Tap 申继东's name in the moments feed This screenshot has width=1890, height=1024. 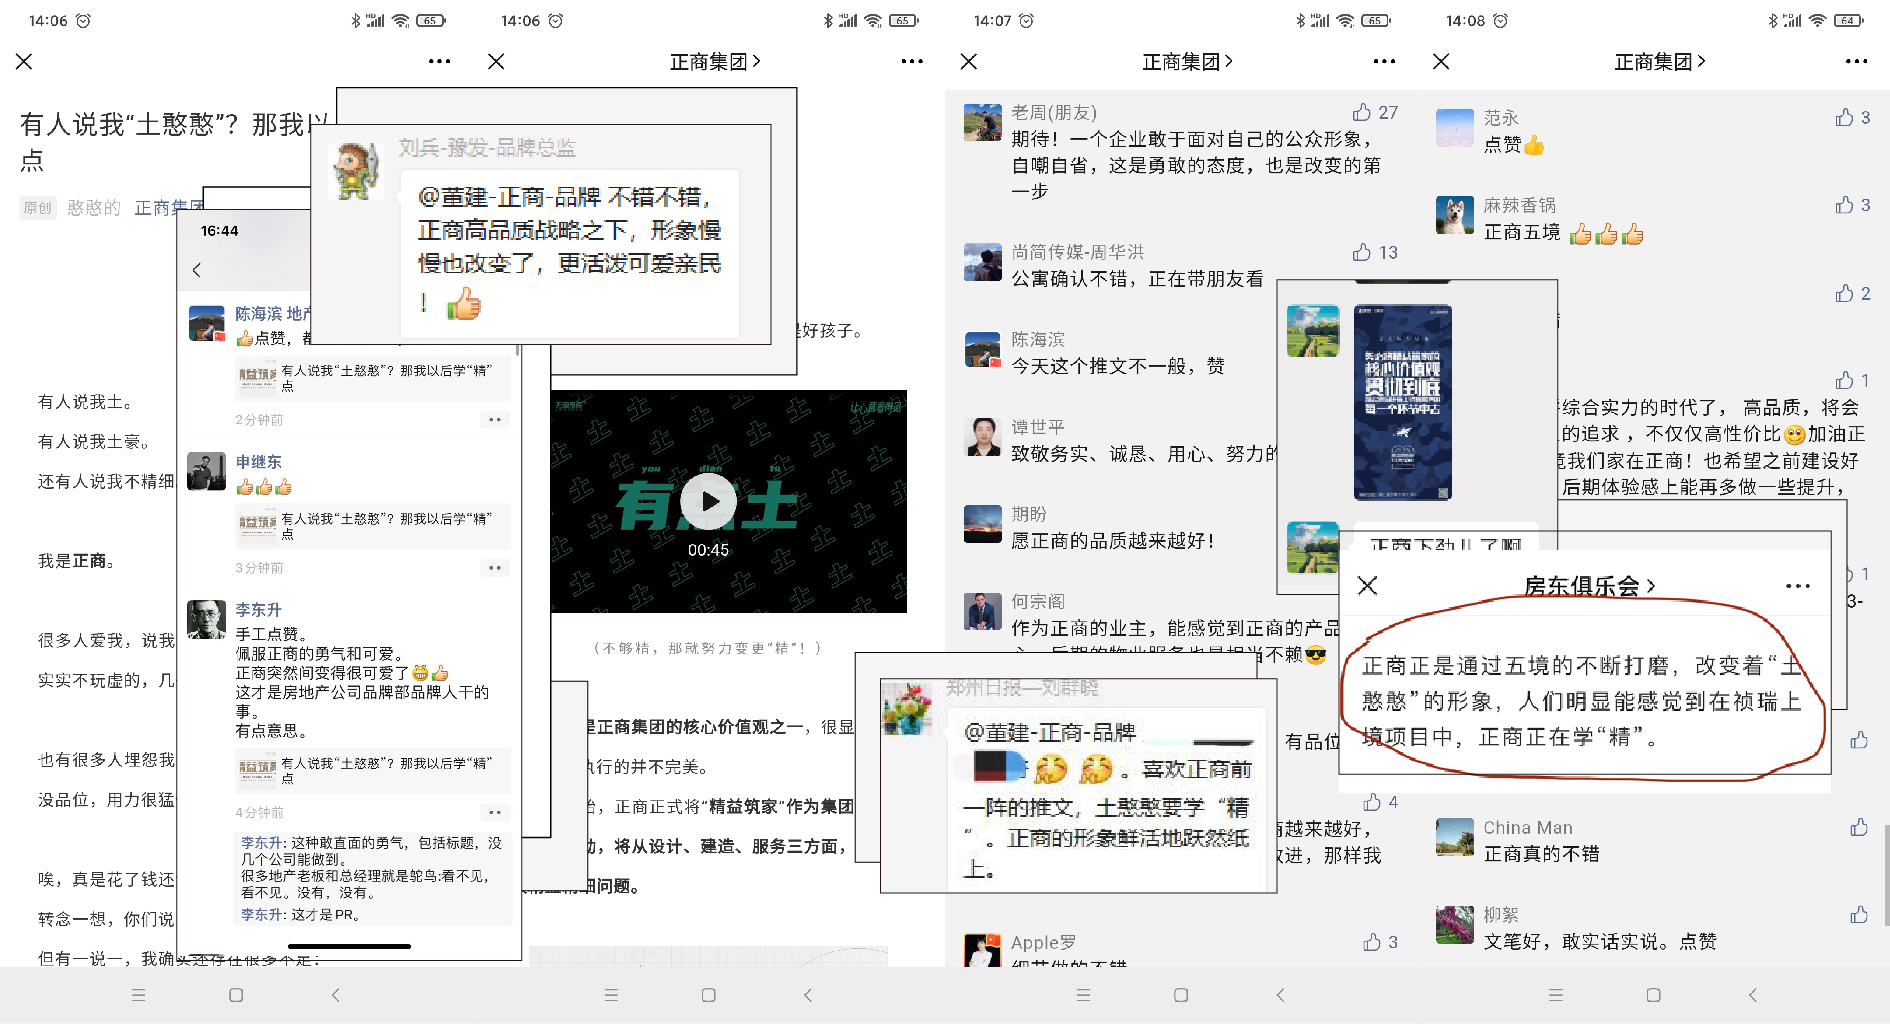(258, 461)
